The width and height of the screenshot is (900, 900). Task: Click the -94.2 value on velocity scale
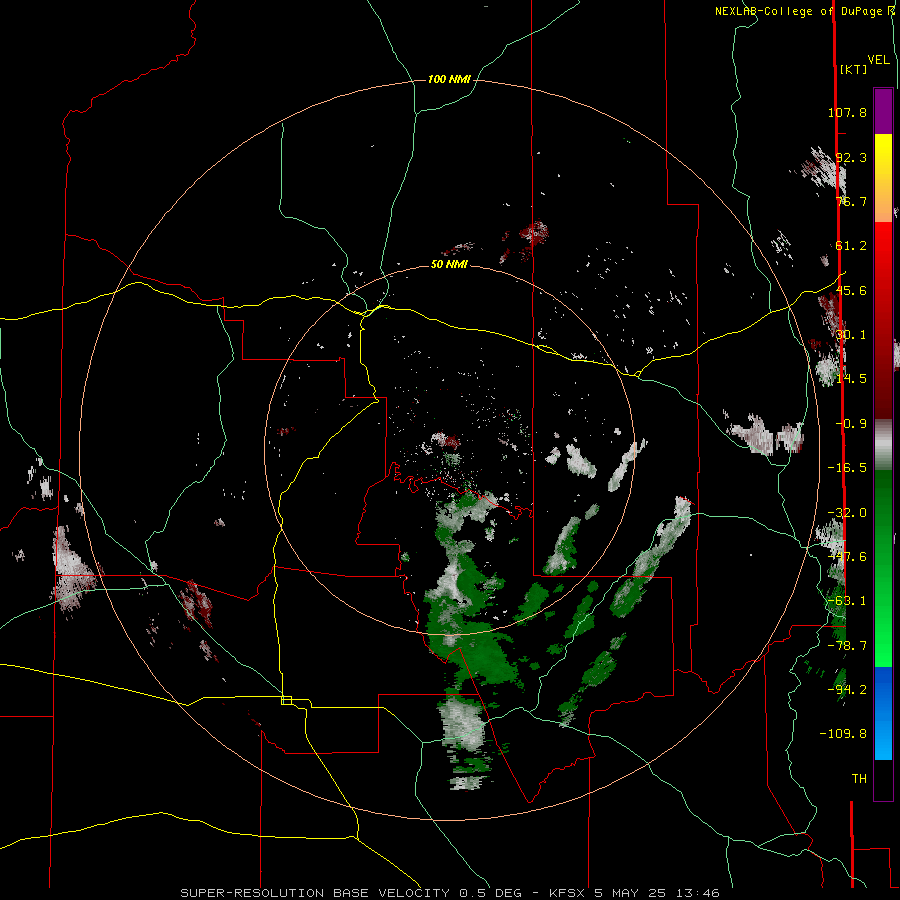[847, 689]
